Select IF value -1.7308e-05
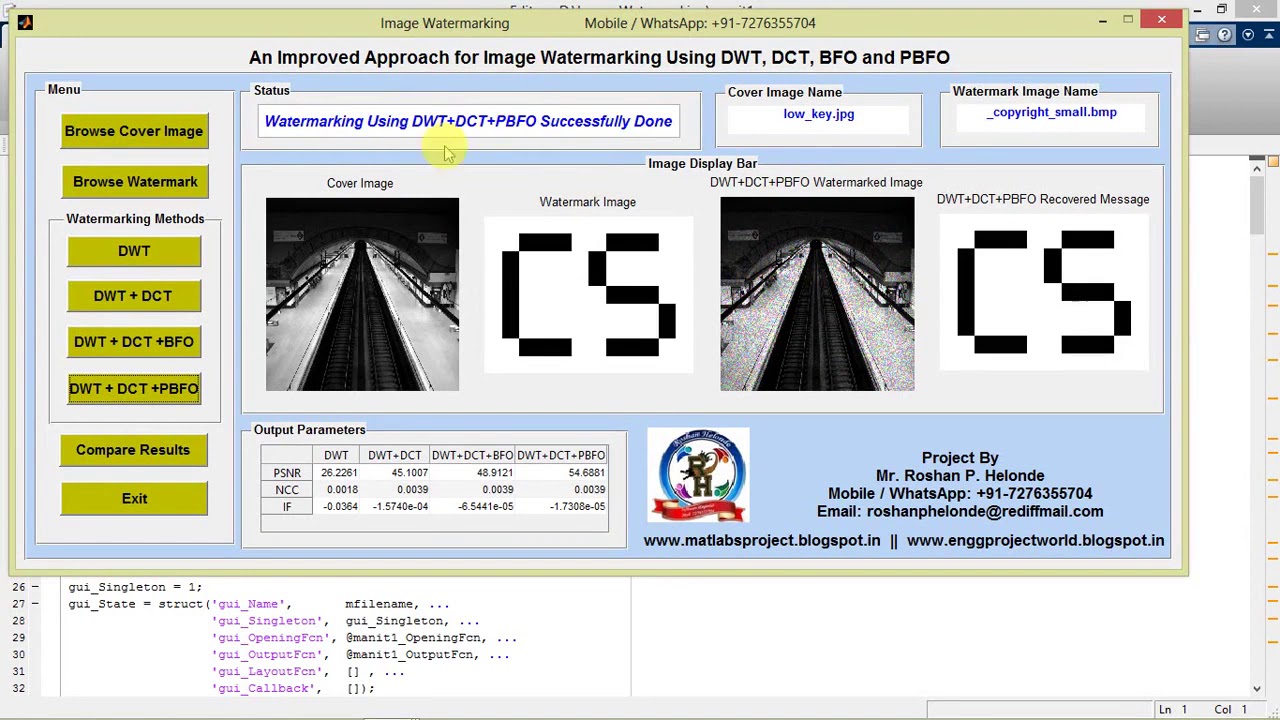This screenshot has height=720, width=1280. pos(577,507)
